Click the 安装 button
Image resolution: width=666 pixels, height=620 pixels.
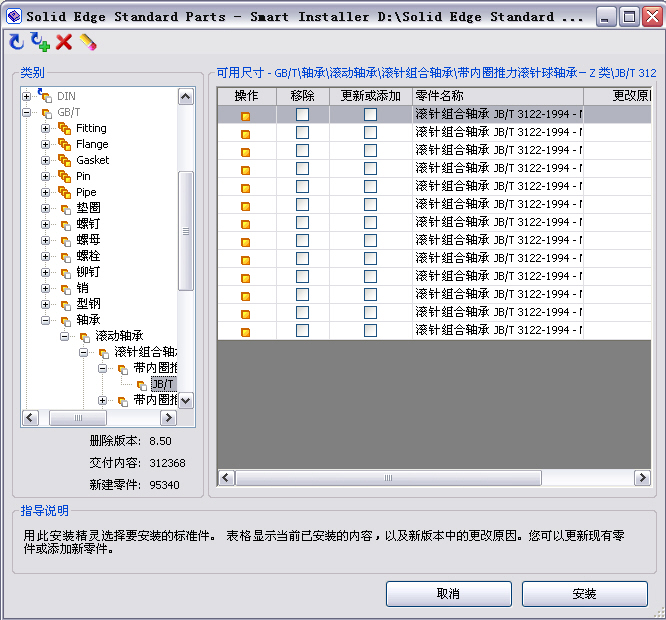[584, 594]
